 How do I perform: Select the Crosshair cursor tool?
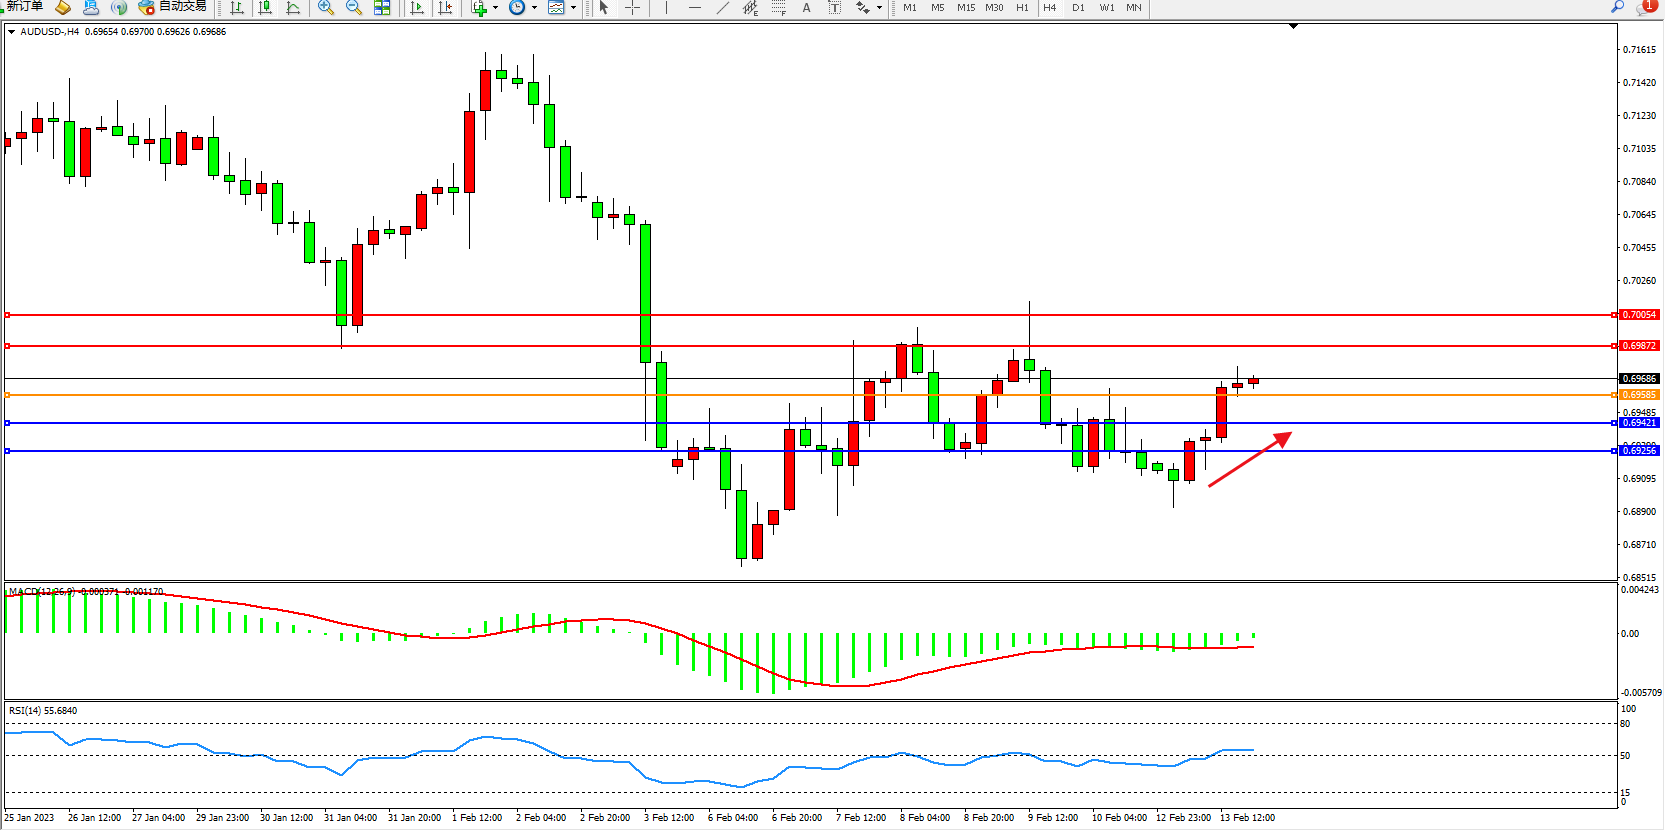tap(633, 8)
